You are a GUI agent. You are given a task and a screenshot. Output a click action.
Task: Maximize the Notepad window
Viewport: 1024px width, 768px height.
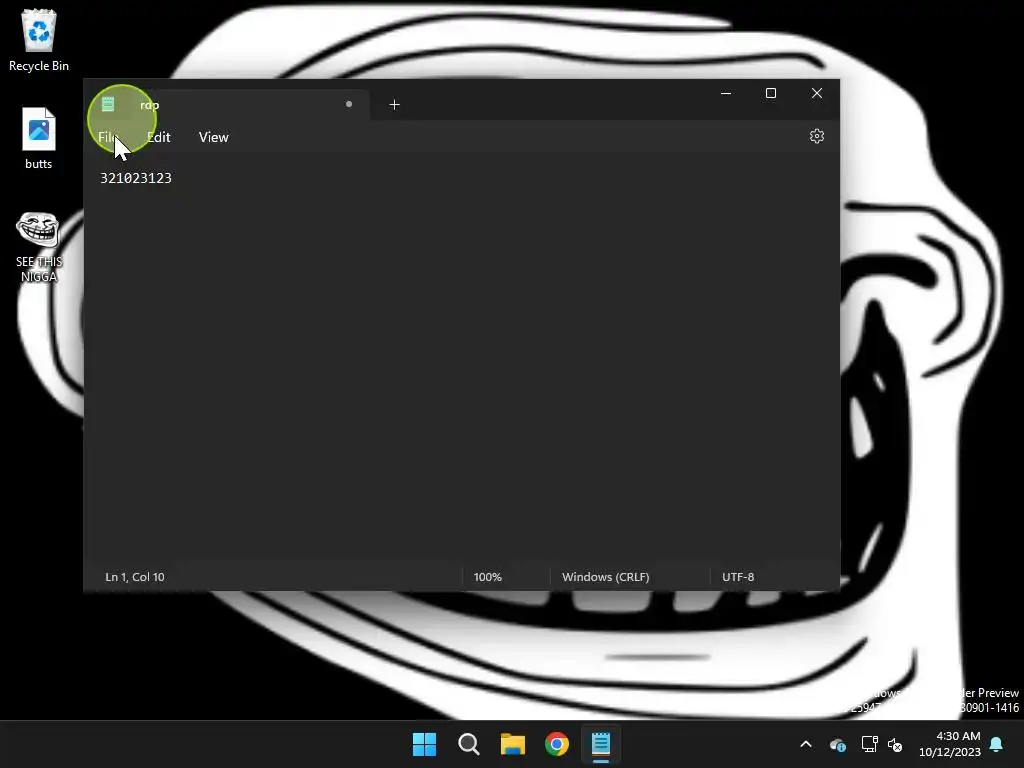771,93
